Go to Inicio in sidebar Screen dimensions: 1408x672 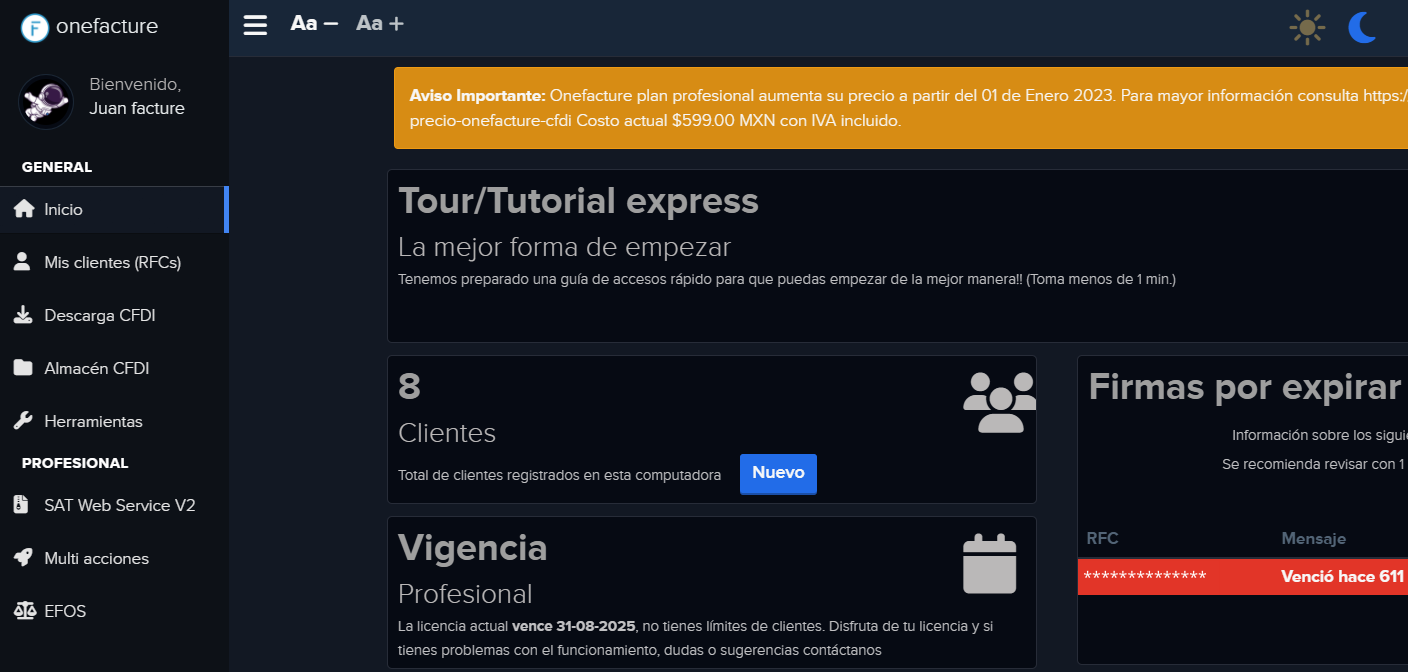click(x=63, y=210)
